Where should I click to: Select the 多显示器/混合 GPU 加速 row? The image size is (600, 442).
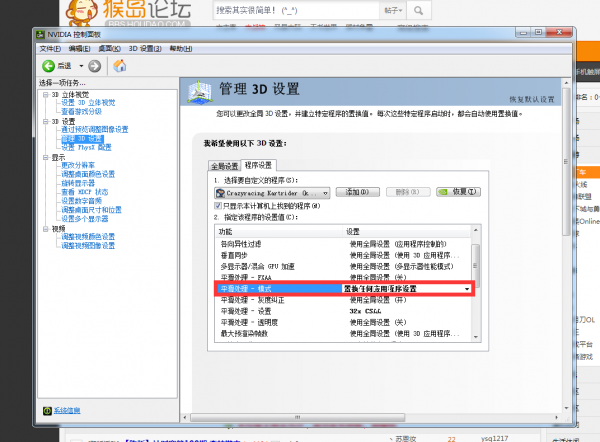342,266
